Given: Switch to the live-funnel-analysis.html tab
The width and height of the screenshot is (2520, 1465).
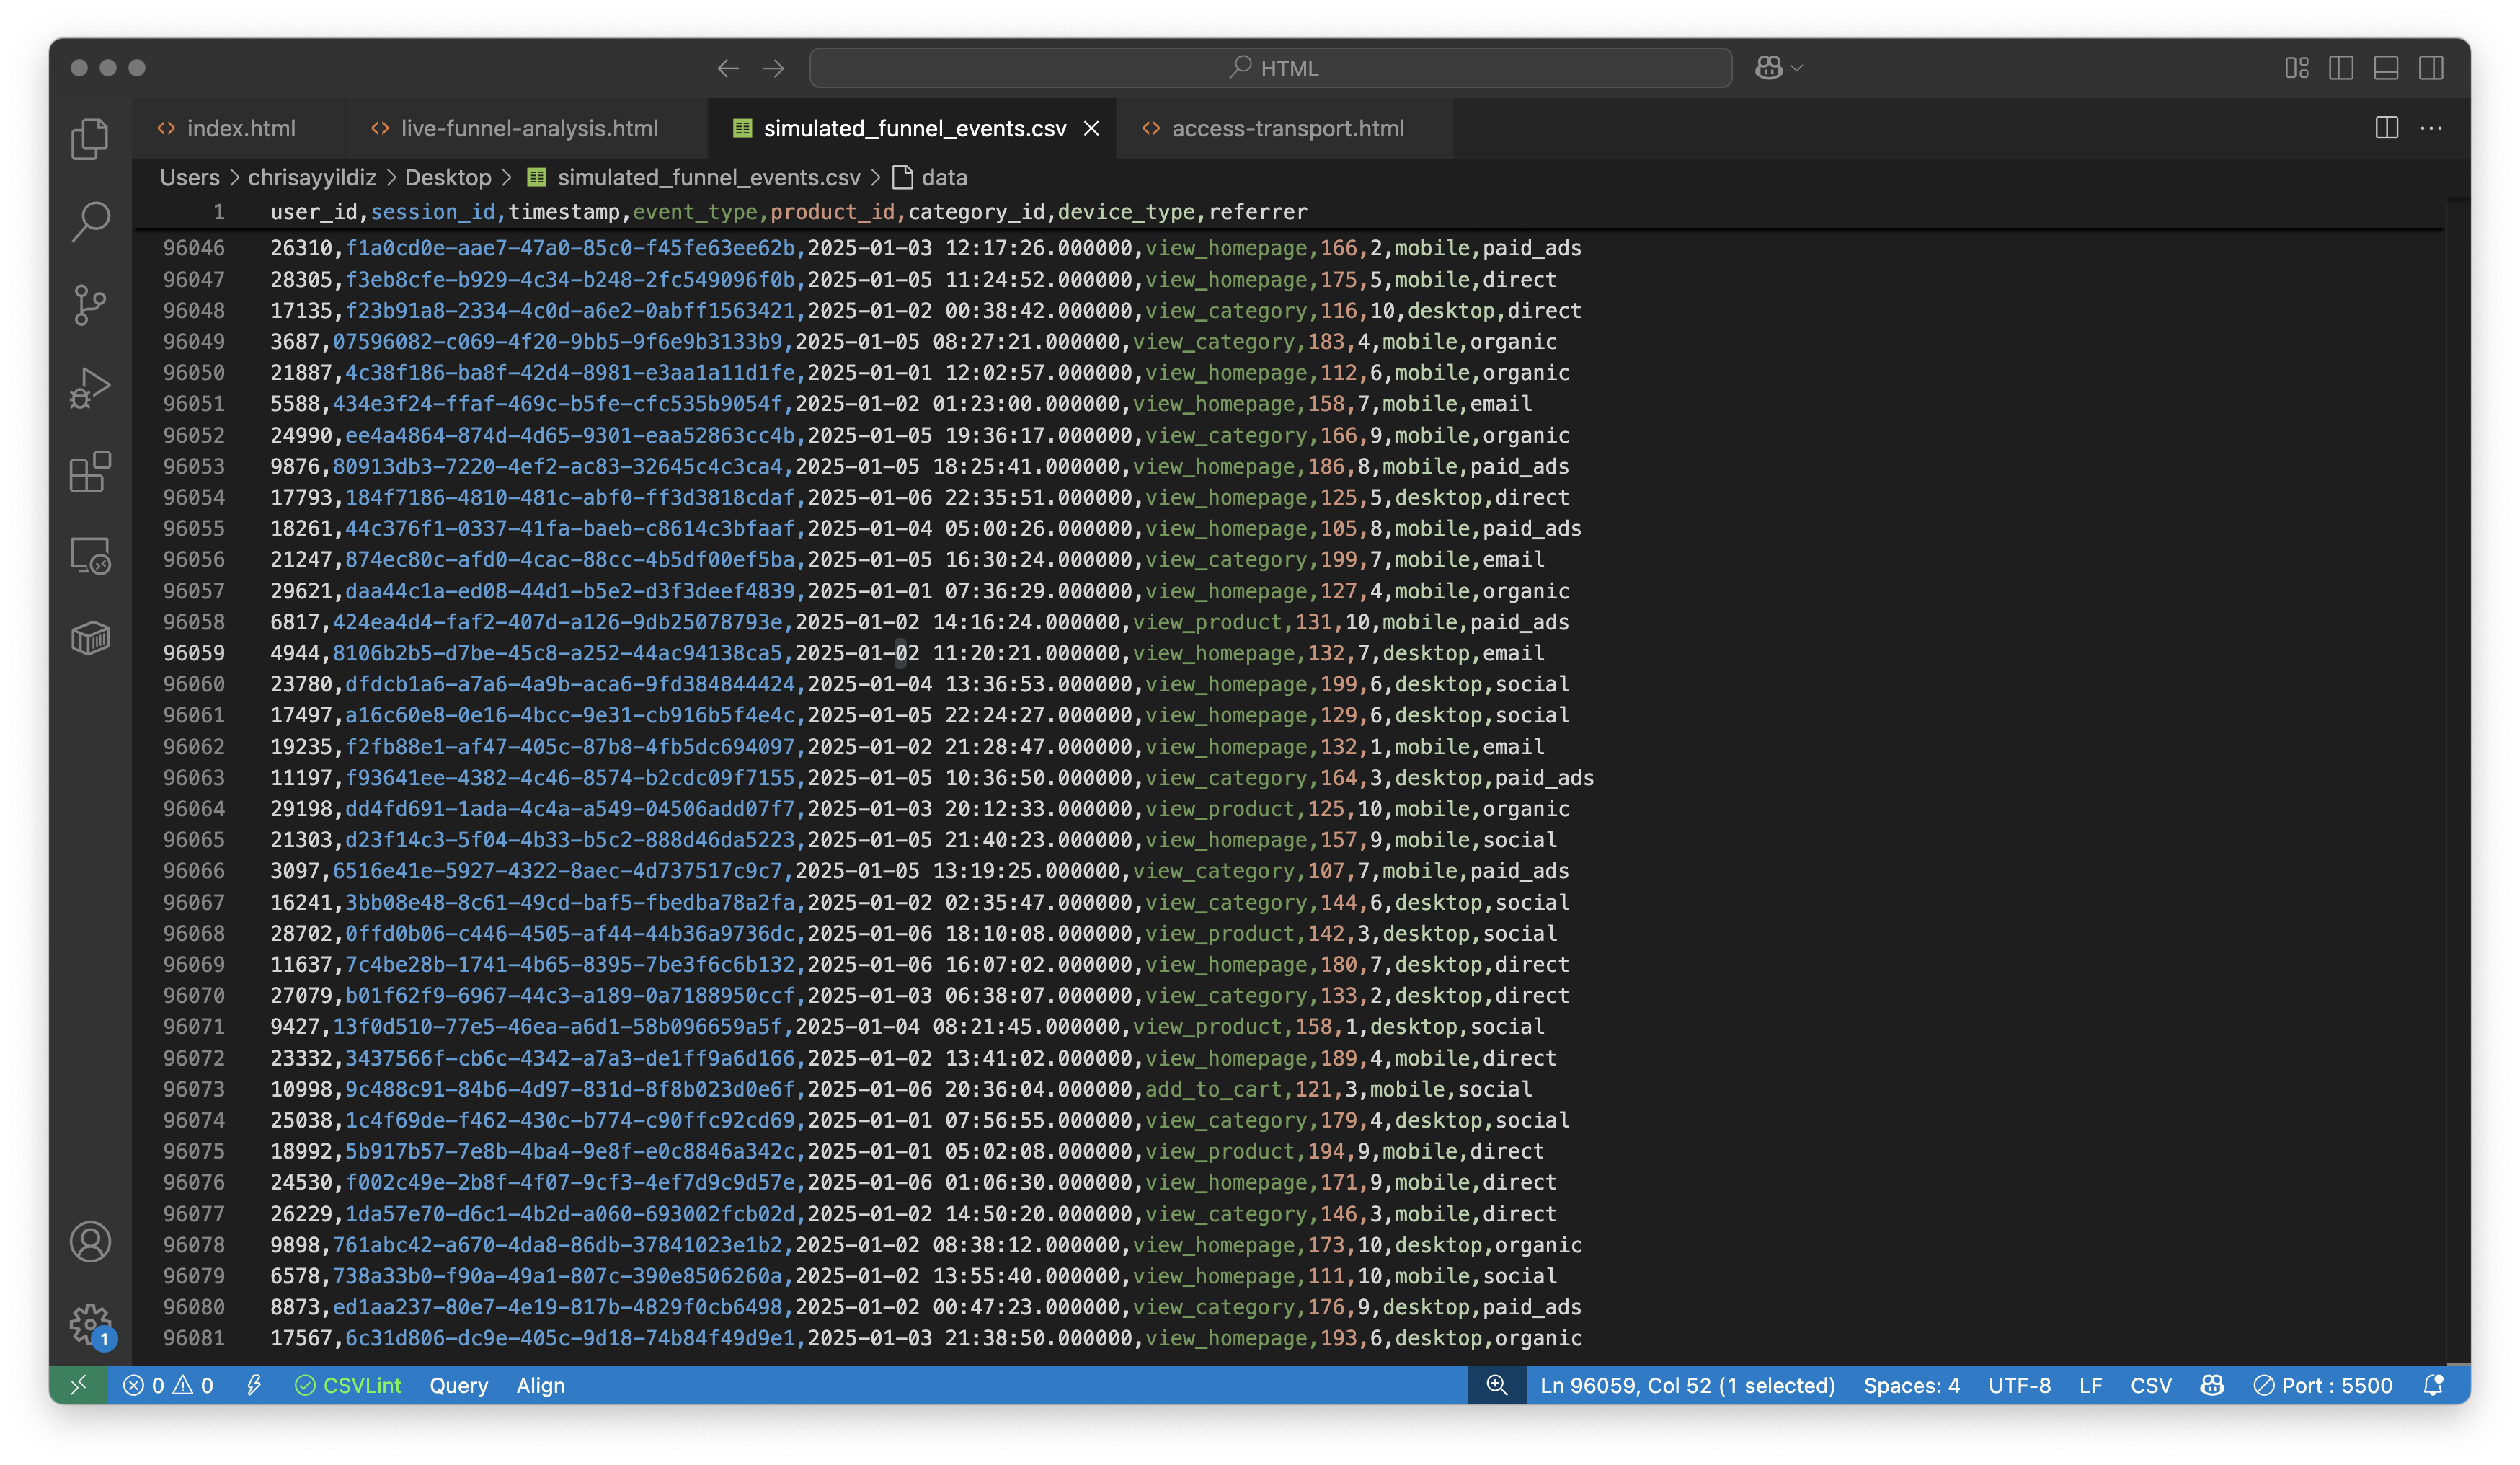Looking at the screenshot, I should coord(527,128).
